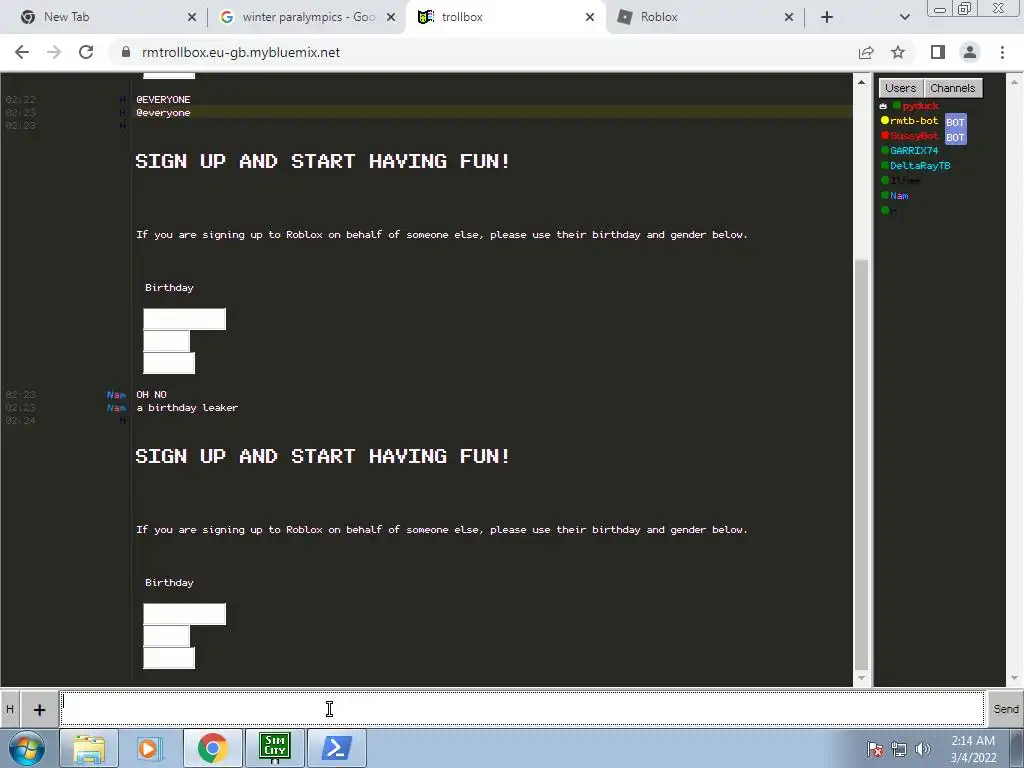Go back with the browser back arrow
The height and width of the screenshot is (768, 1024).
(x=22, y=52)
